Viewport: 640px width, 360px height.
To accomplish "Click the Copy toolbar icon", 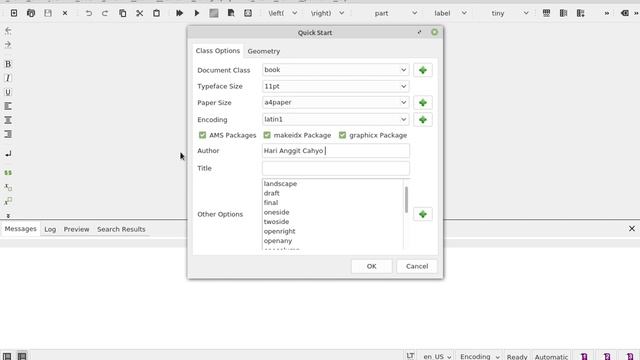I will coord(122,13).
